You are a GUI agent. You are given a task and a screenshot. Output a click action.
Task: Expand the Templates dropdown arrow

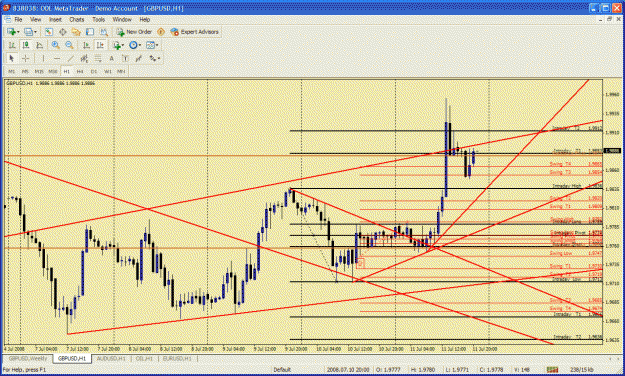click(157, 45)
